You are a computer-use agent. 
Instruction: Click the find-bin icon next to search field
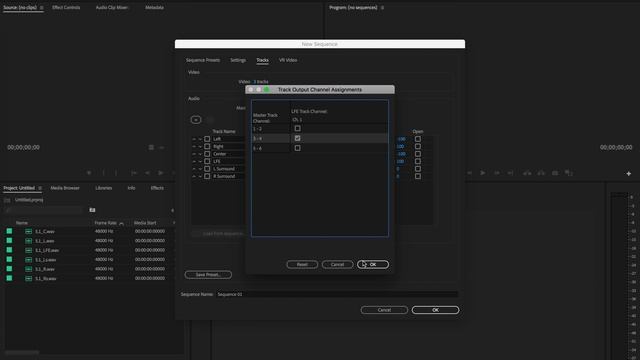[x=92, y=210]
